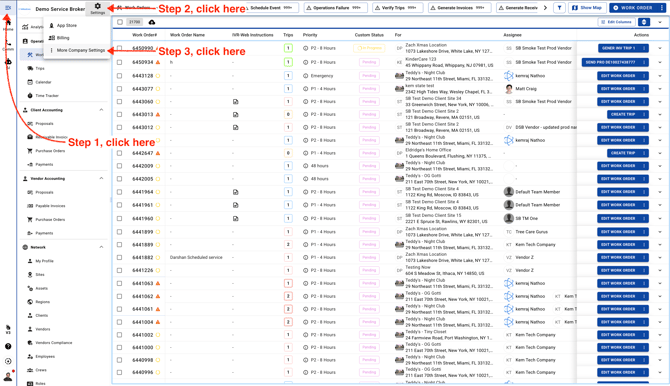Expand the row arrow for work order 6450990

pyautogui.click(x=660, y=48)
